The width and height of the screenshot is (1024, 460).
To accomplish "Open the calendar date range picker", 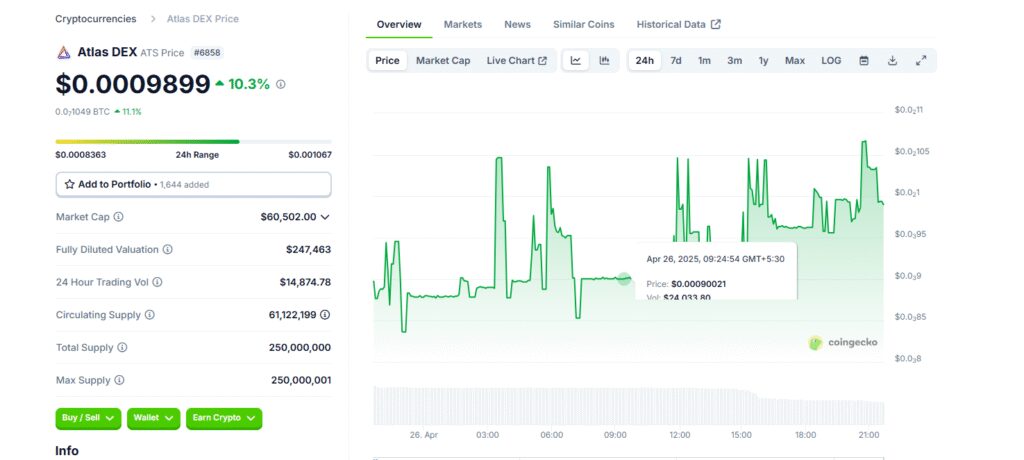I will [864, 61].
